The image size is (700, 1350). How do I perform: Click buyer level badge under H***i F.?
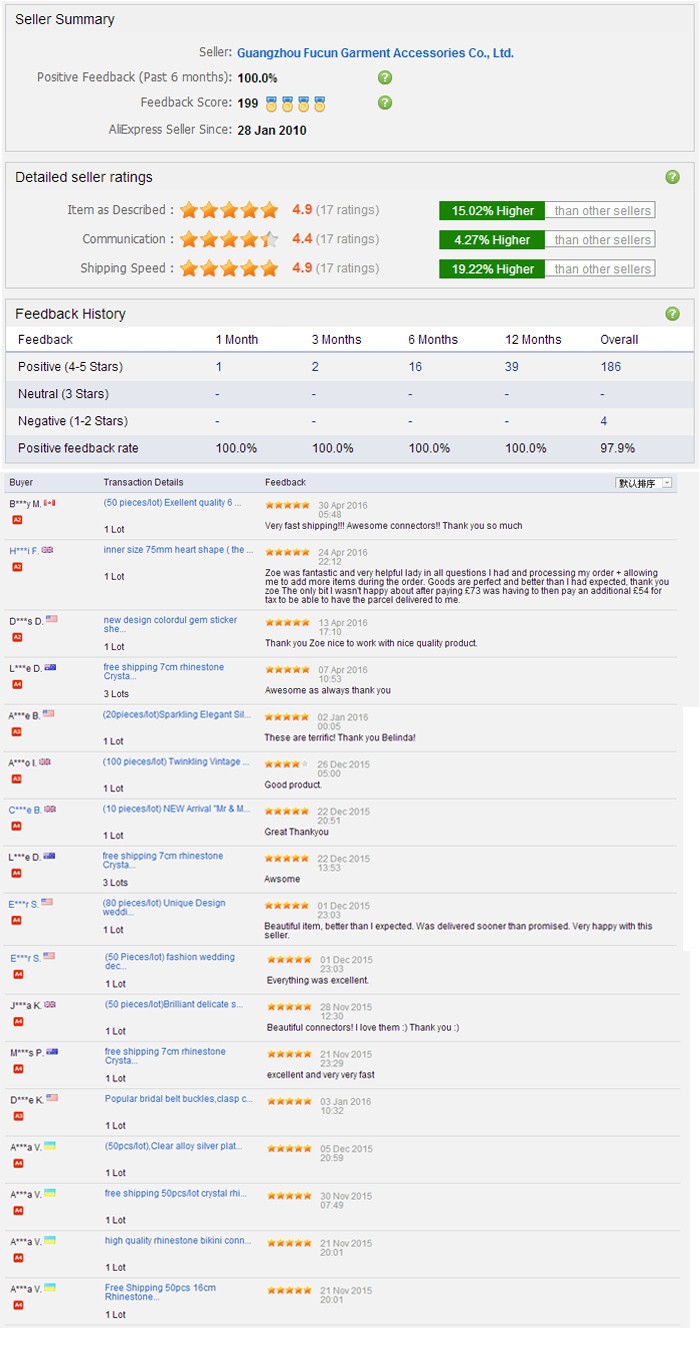coord(17,567)
